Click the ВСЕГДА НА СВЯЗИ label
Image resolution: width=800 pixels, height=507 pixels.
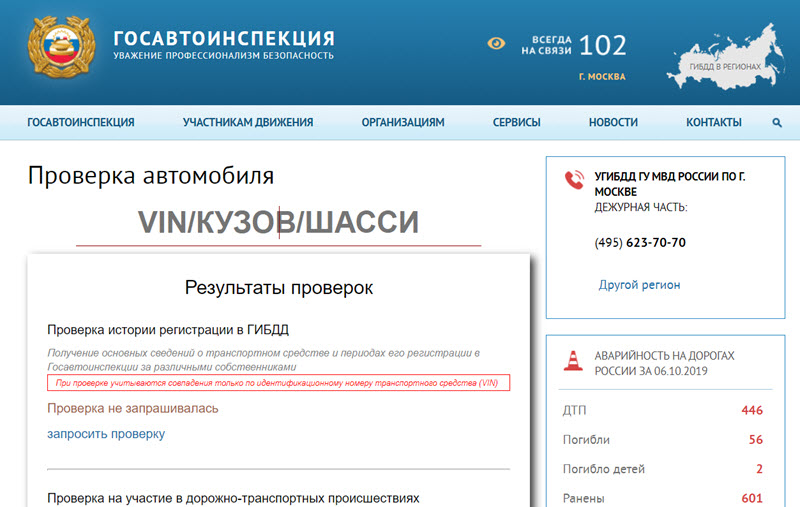546,45
